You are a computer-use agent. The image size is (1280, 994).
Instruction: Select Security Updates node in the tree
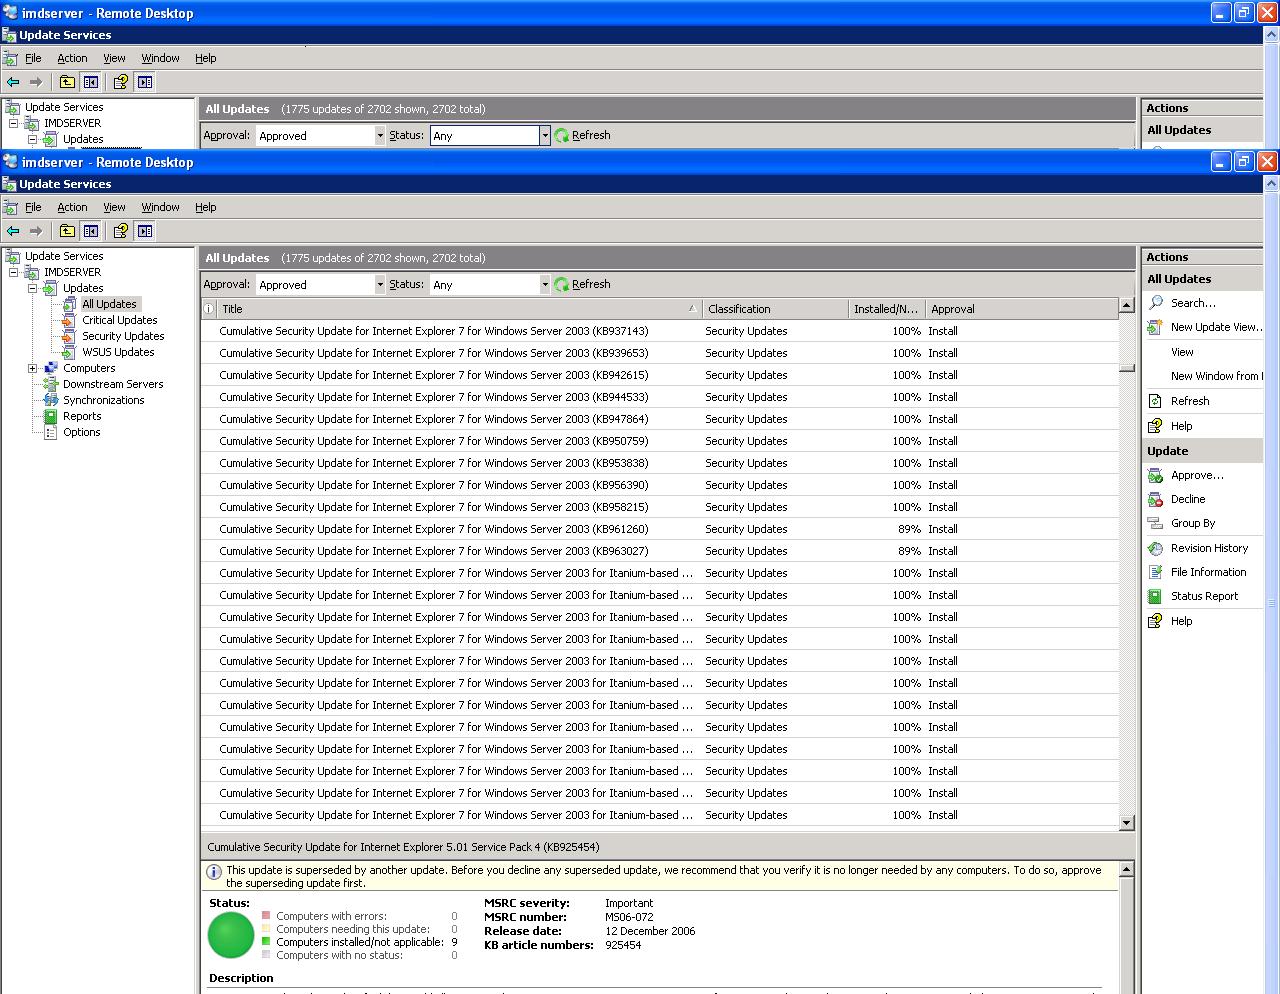(123, 336)
